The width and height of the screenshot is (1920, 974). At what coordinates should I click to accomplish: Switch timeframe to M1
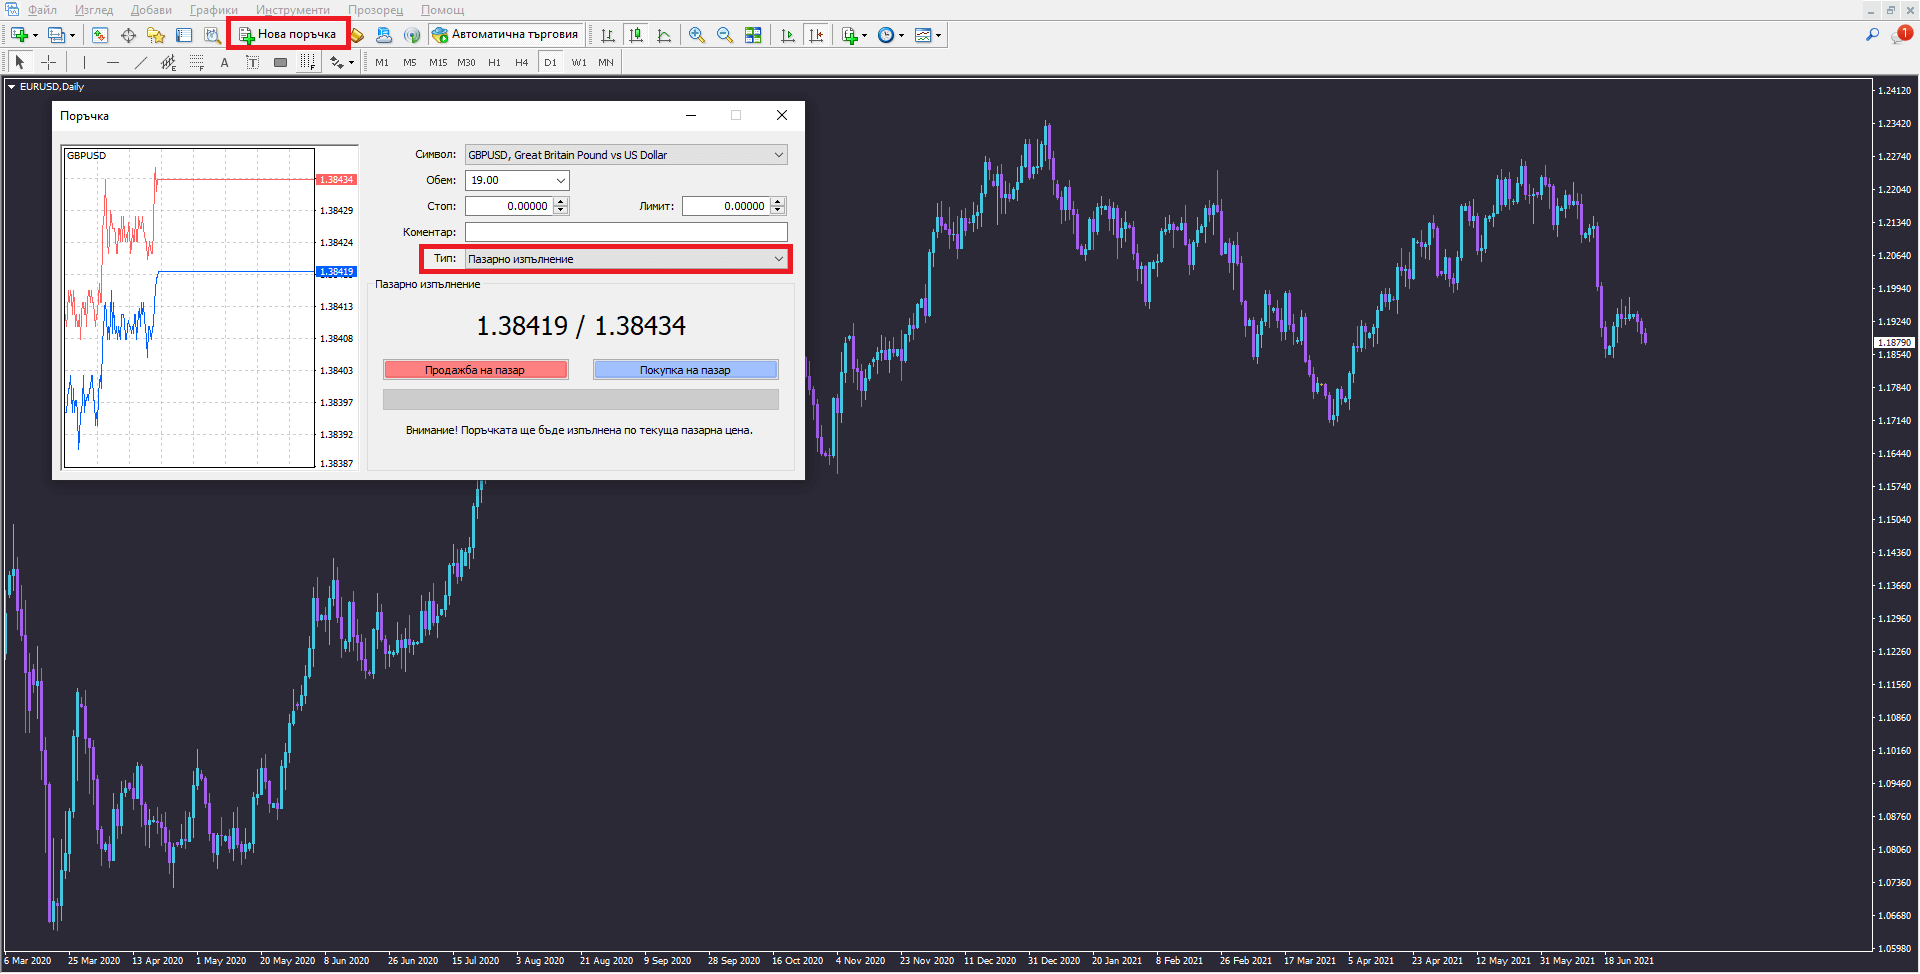[382, 62]
